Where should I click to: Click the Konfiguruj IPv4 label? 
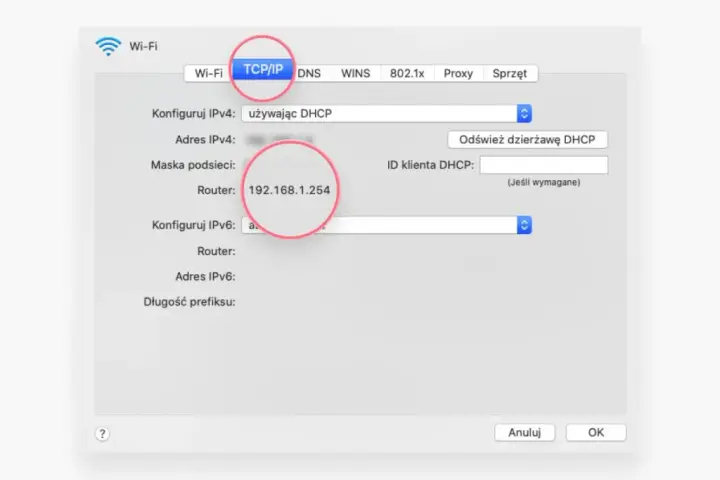pos(193,113)
